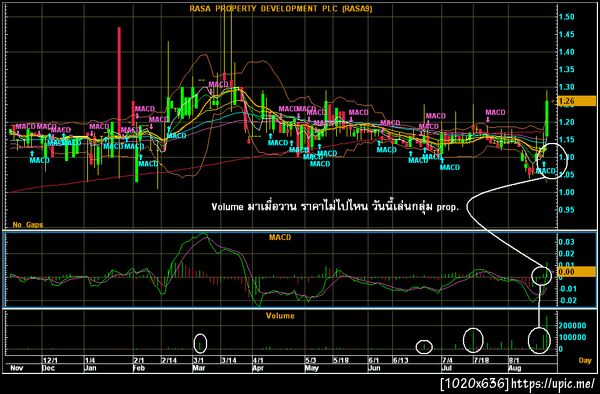Image resolution: width=600 pixels, height=394 pixels.
Task: Click the No Gaps label
Action: point(28,225)
